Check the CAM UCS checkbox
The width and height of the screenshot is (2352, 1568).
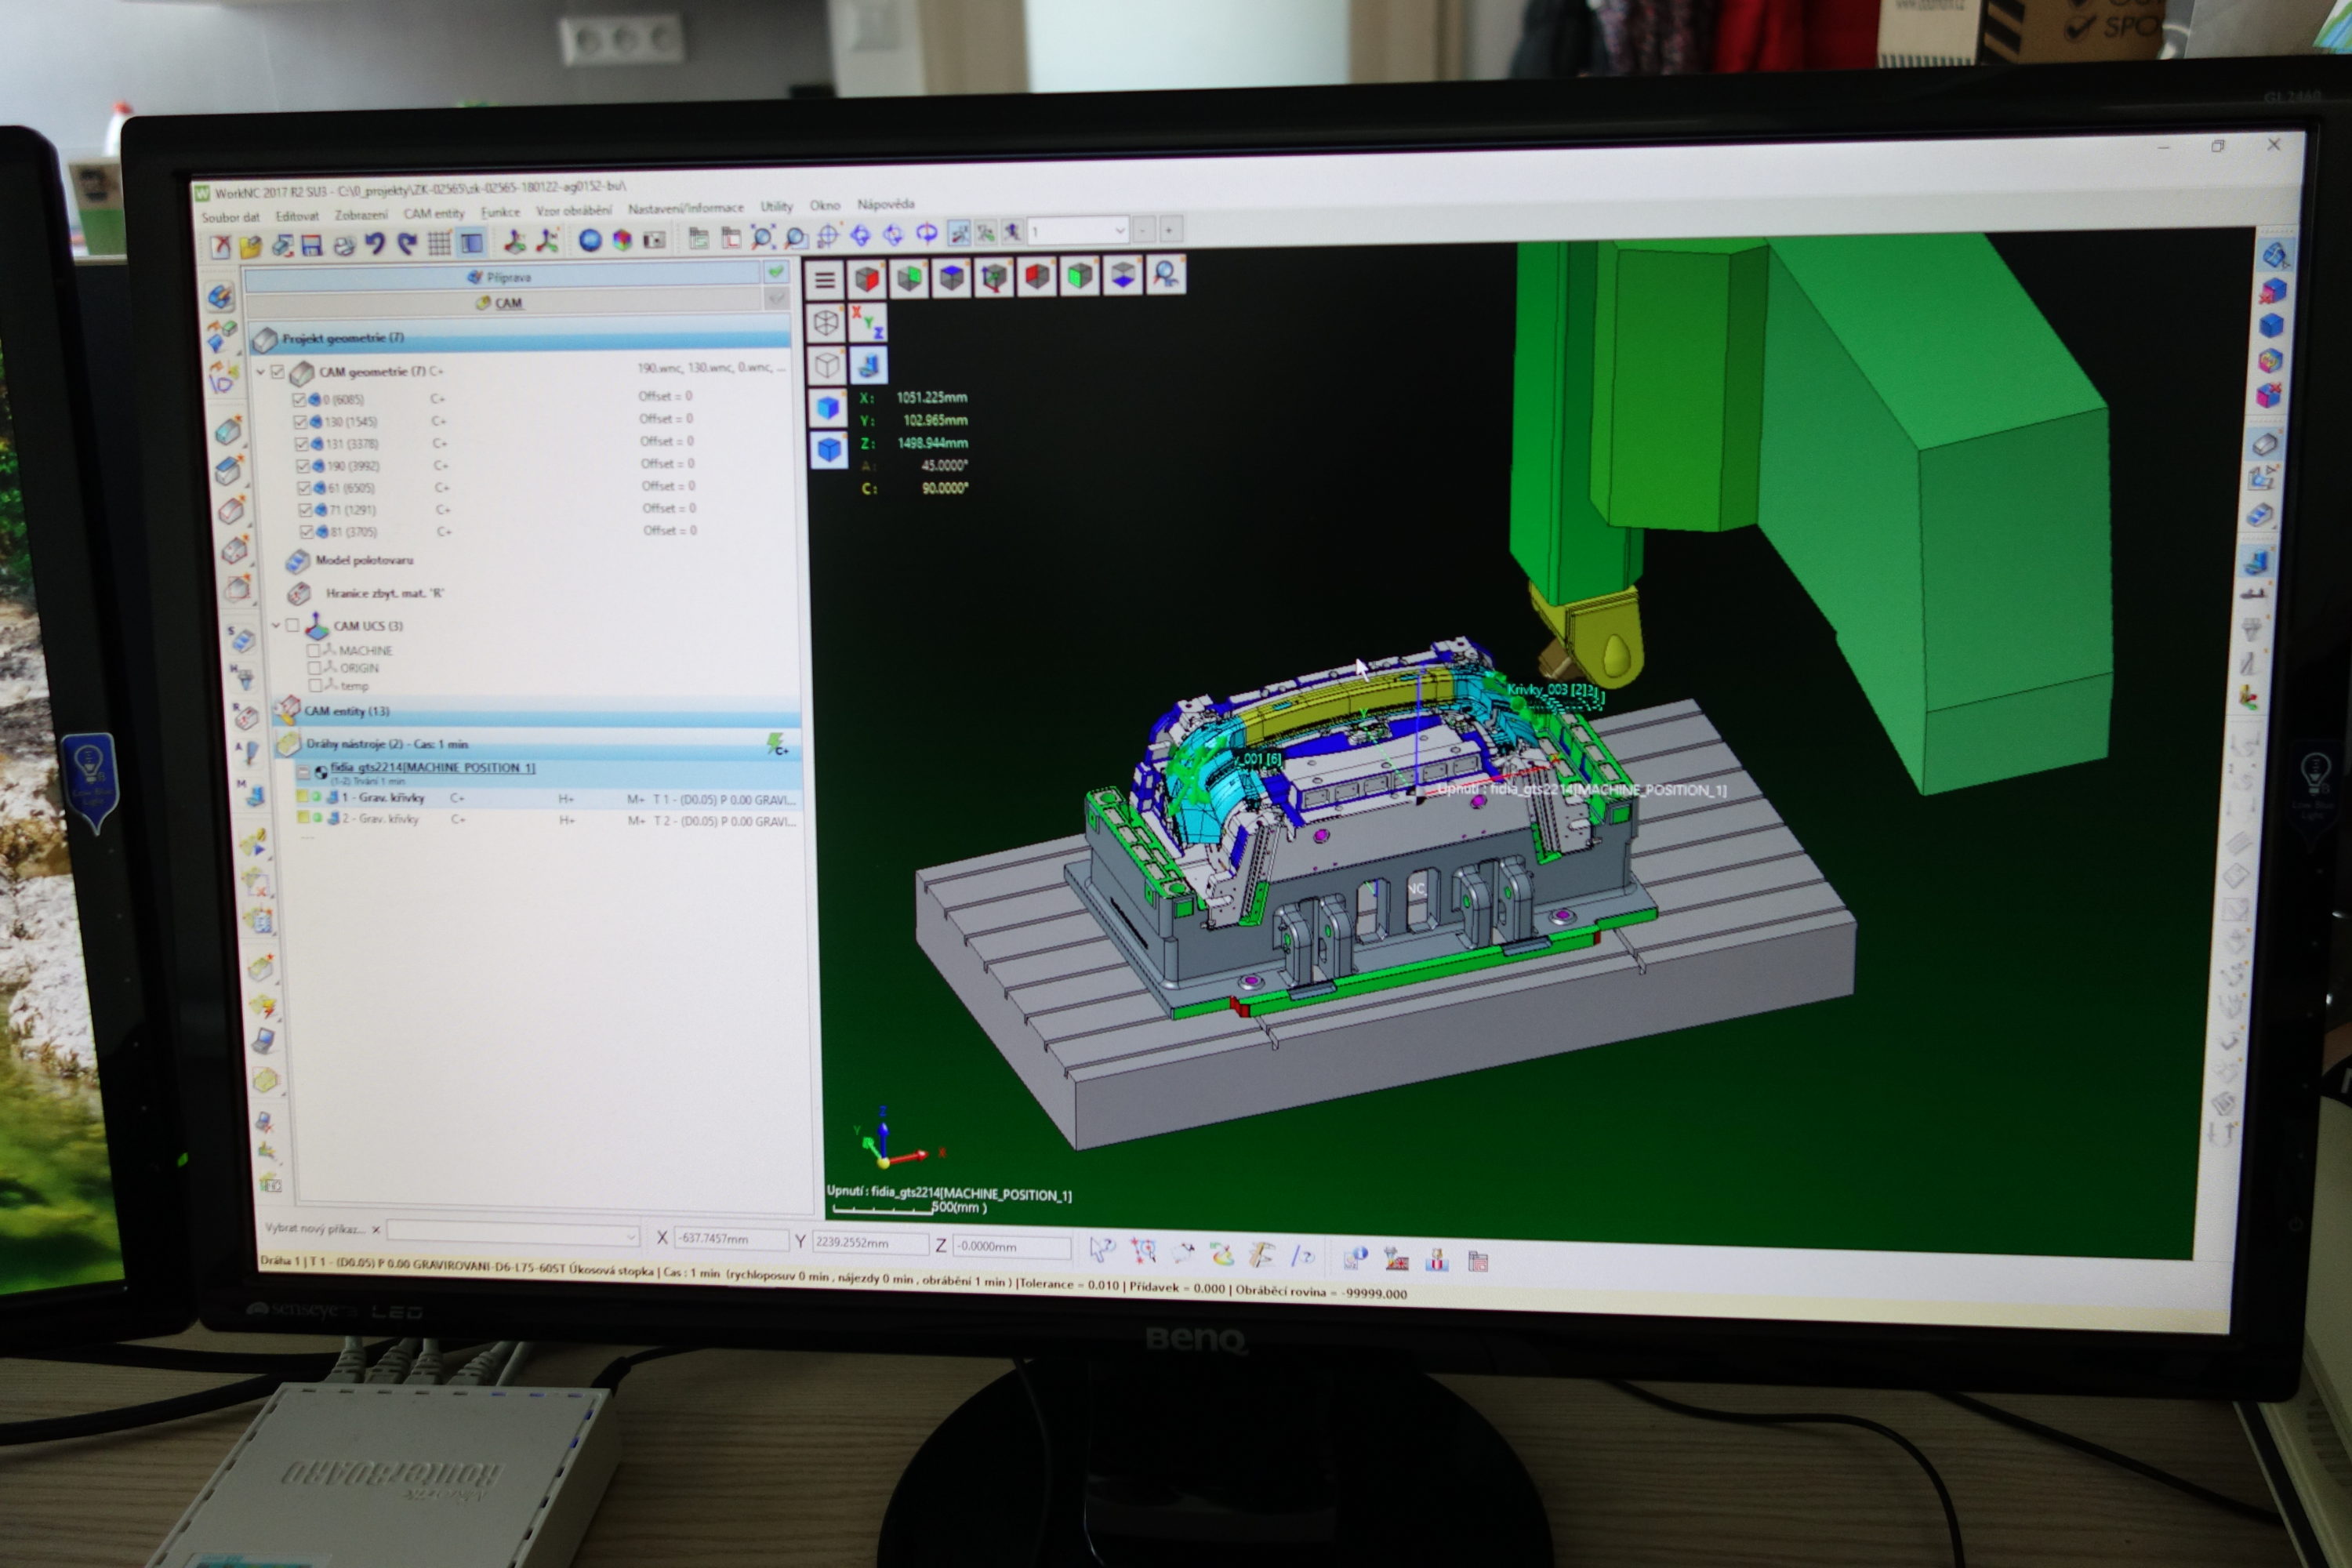pyautogui.click(x=292, y=625)
